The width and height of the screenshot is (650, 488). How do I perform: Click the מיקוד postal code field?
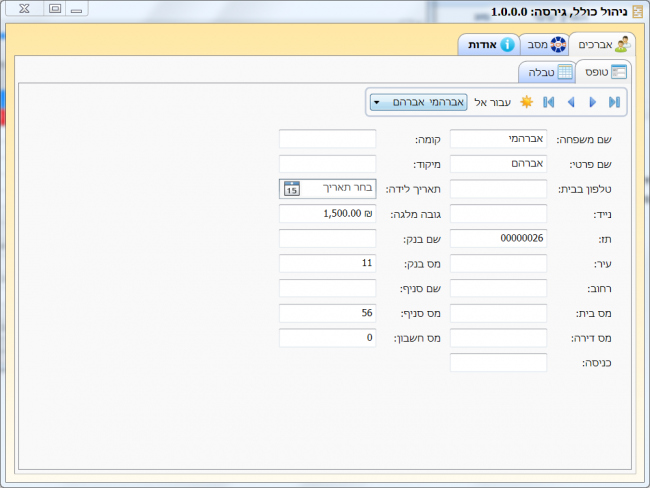tap(327, 164)
